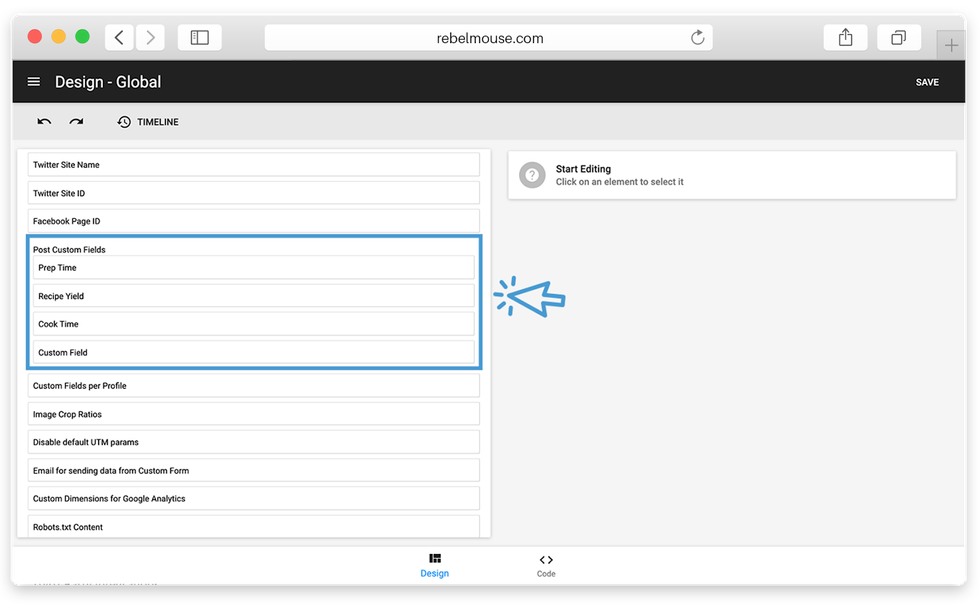Switch to the Design tab
The width and height of the screenshot is (980, 608).
434,565
